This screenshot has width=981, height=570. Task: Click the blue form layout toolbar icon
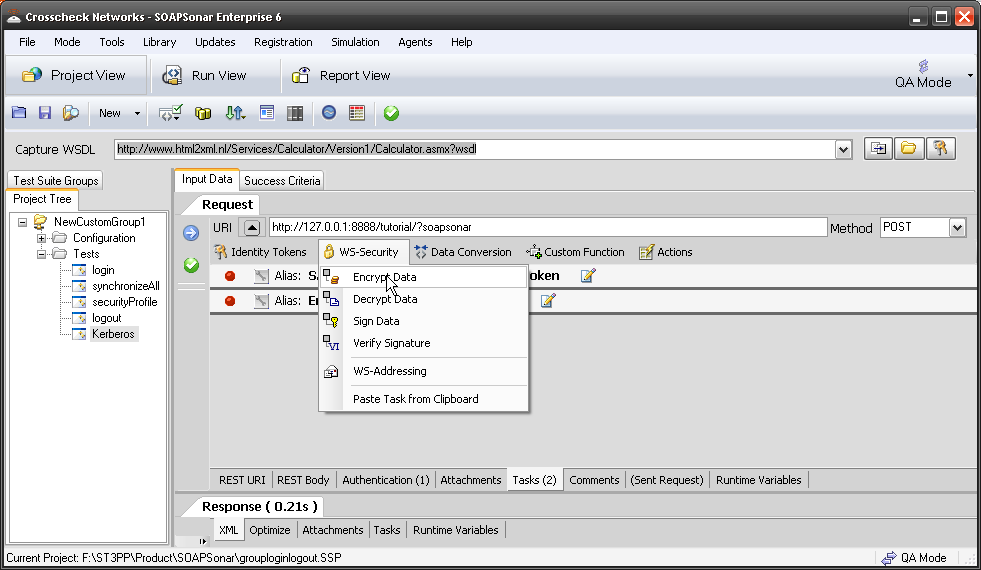pos(267,113)
